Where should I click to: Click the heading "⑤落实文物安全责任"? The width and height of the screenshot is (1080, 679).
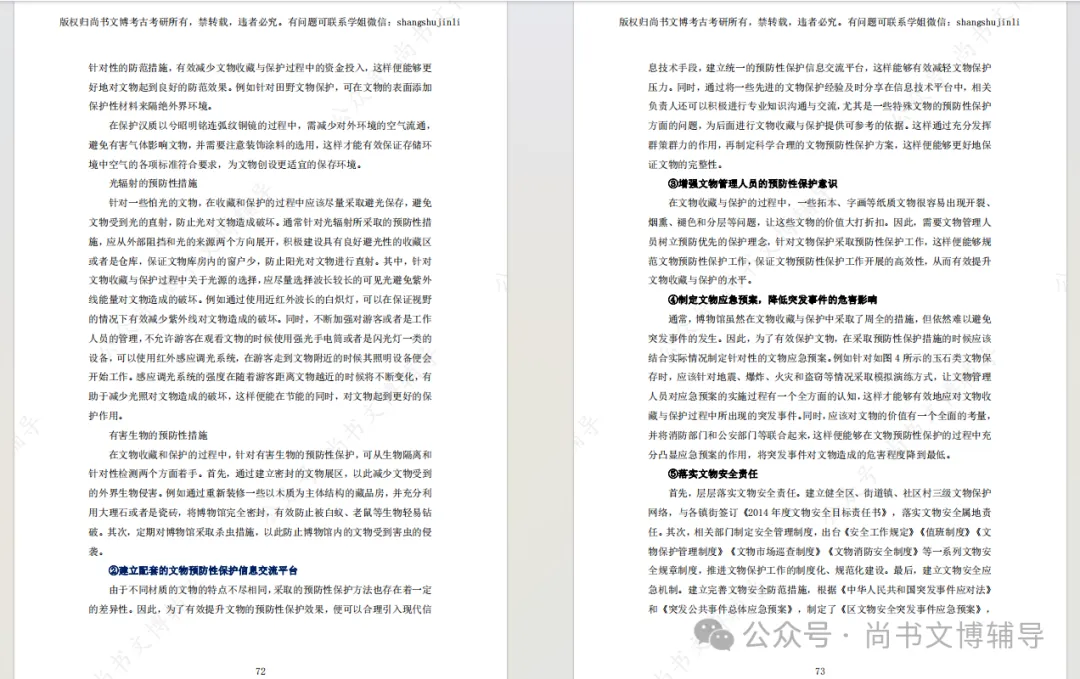(x=712, y=474)
